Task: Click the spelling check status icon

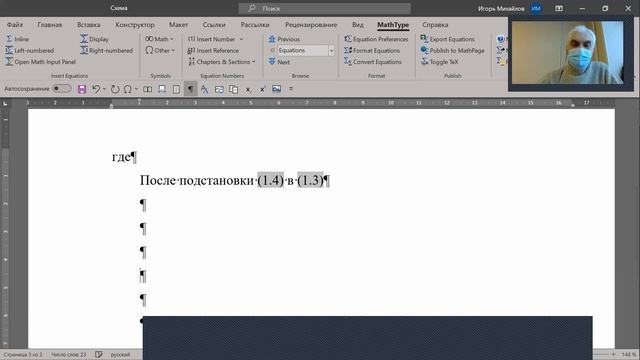Action: tap(98, 354)
